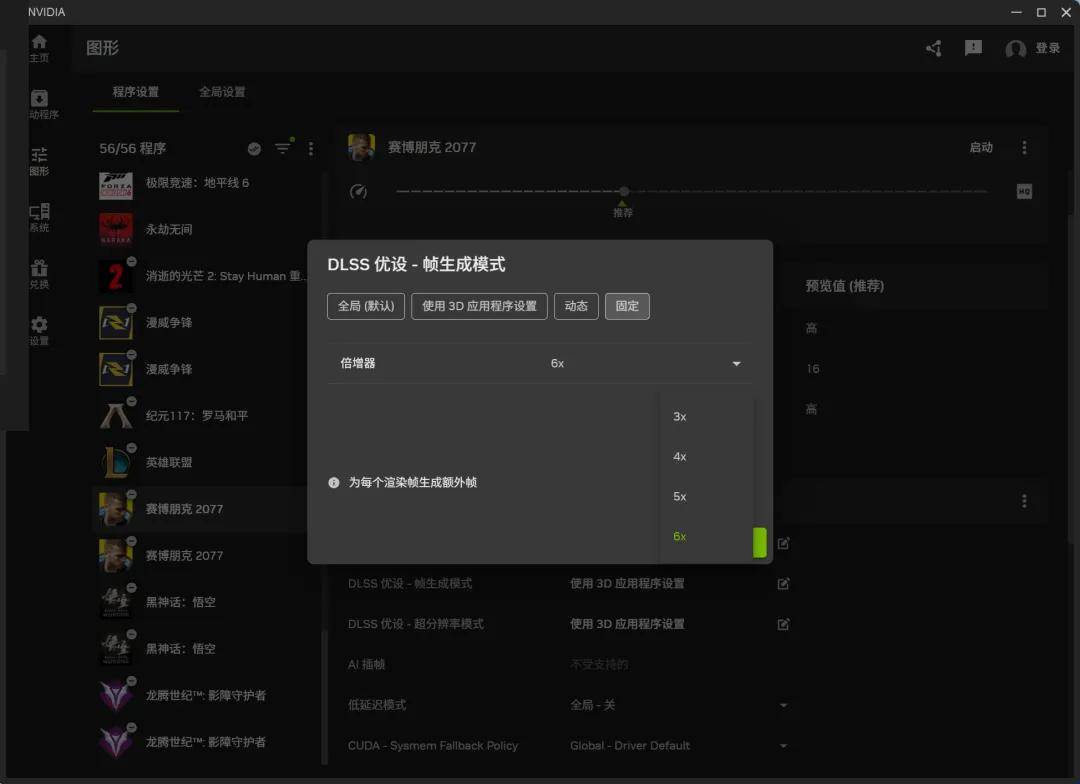The image size is (1080, 784).
Task: Click the performance gauge icon
Action: click(x=358, y=192)
